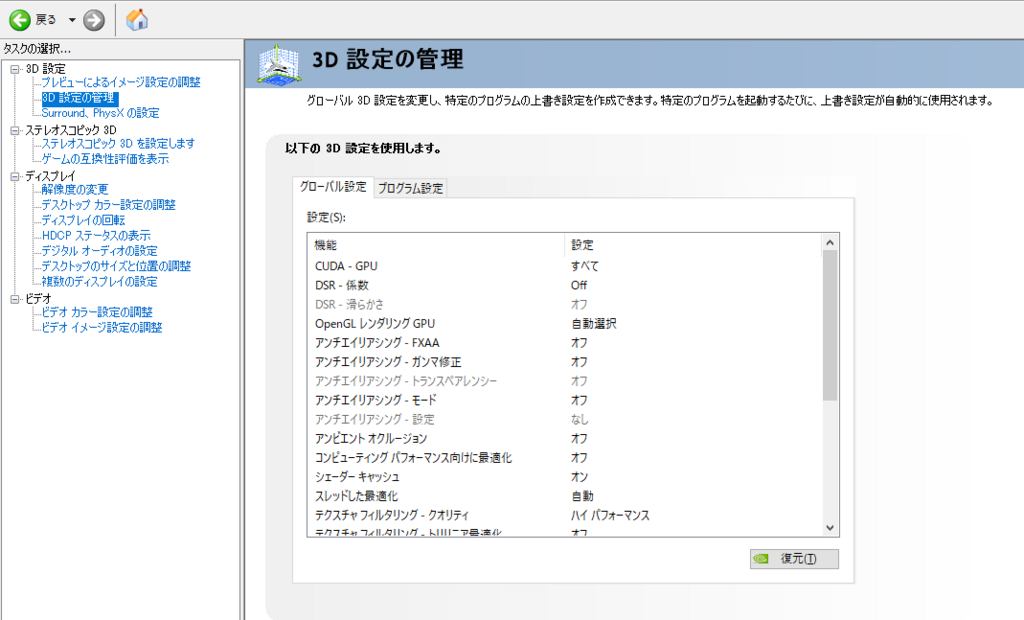Click the settings list scrollbar thumb

pos(830,325)
